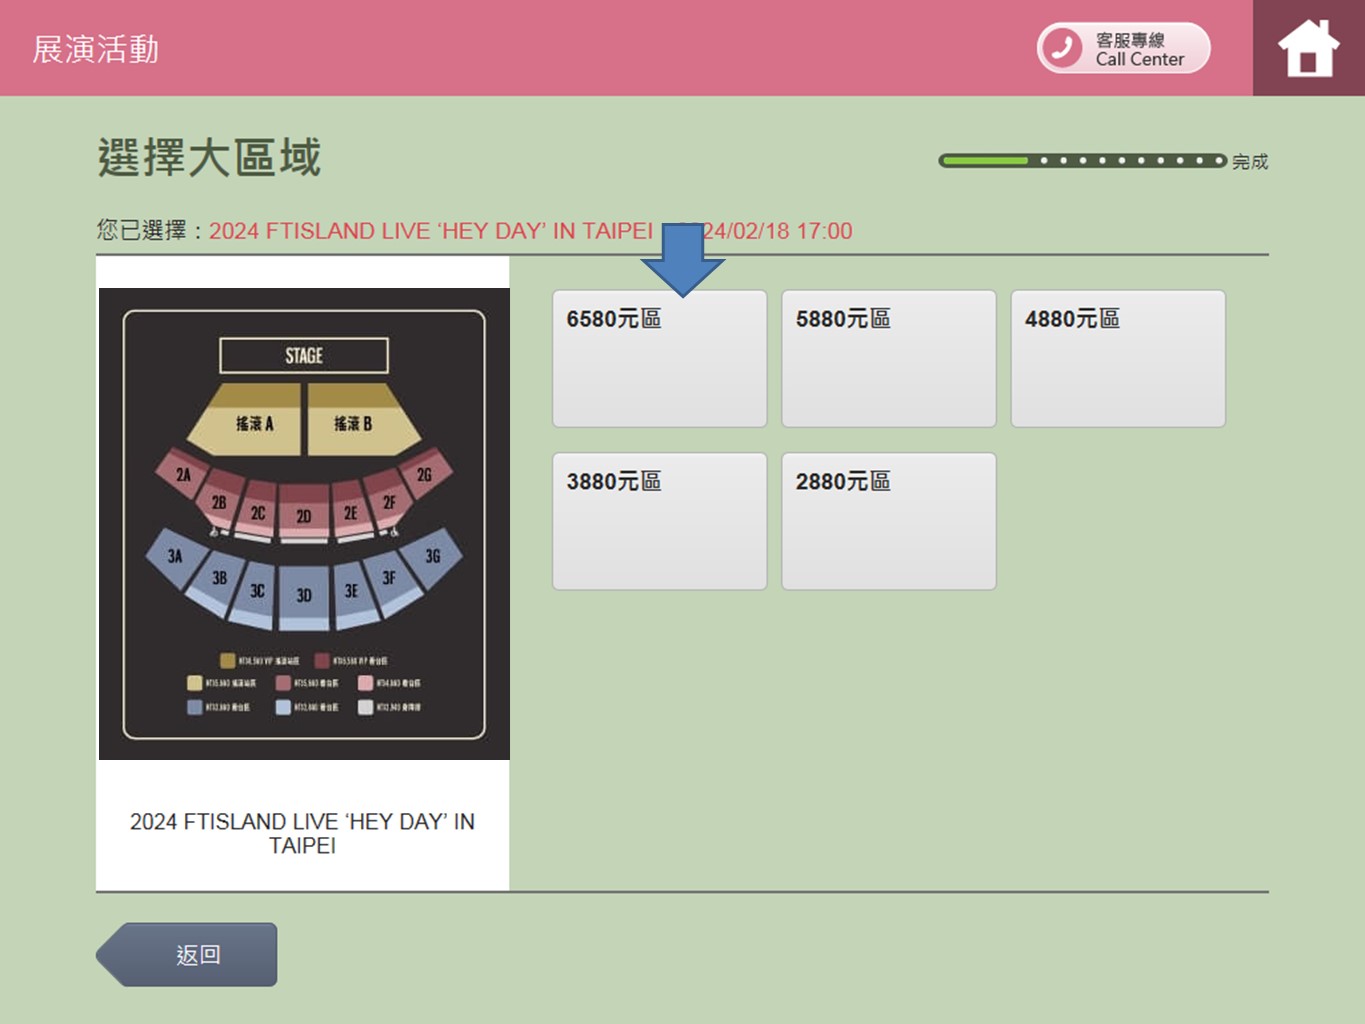Image resolution: width=1365 pixels, height=1024 pixels.
Task: Click the 展演活動 header title
Action: [96, 49]
